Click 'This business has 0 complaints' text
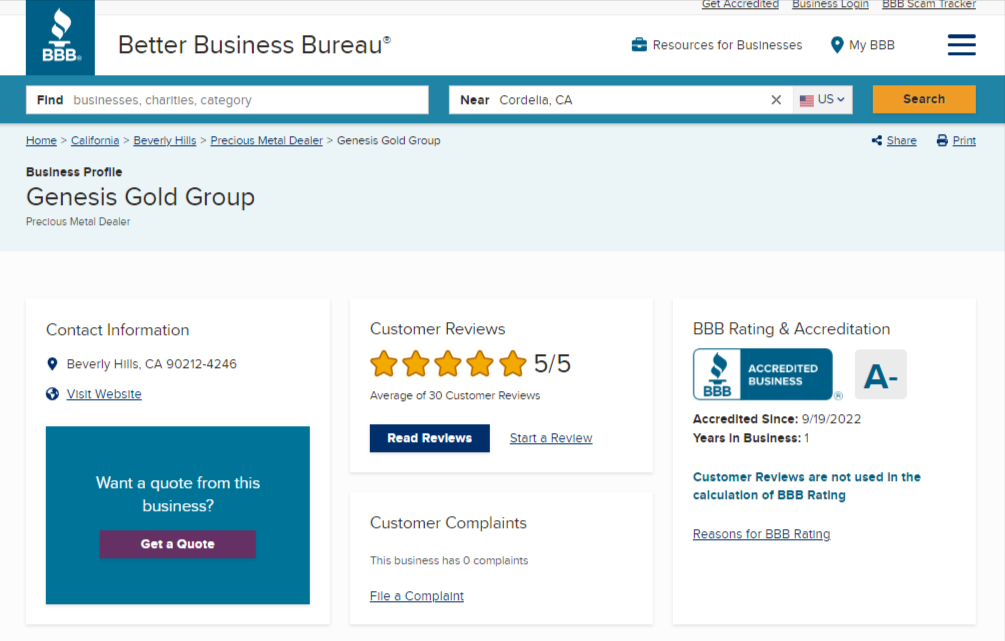 [x=449, y=560]
